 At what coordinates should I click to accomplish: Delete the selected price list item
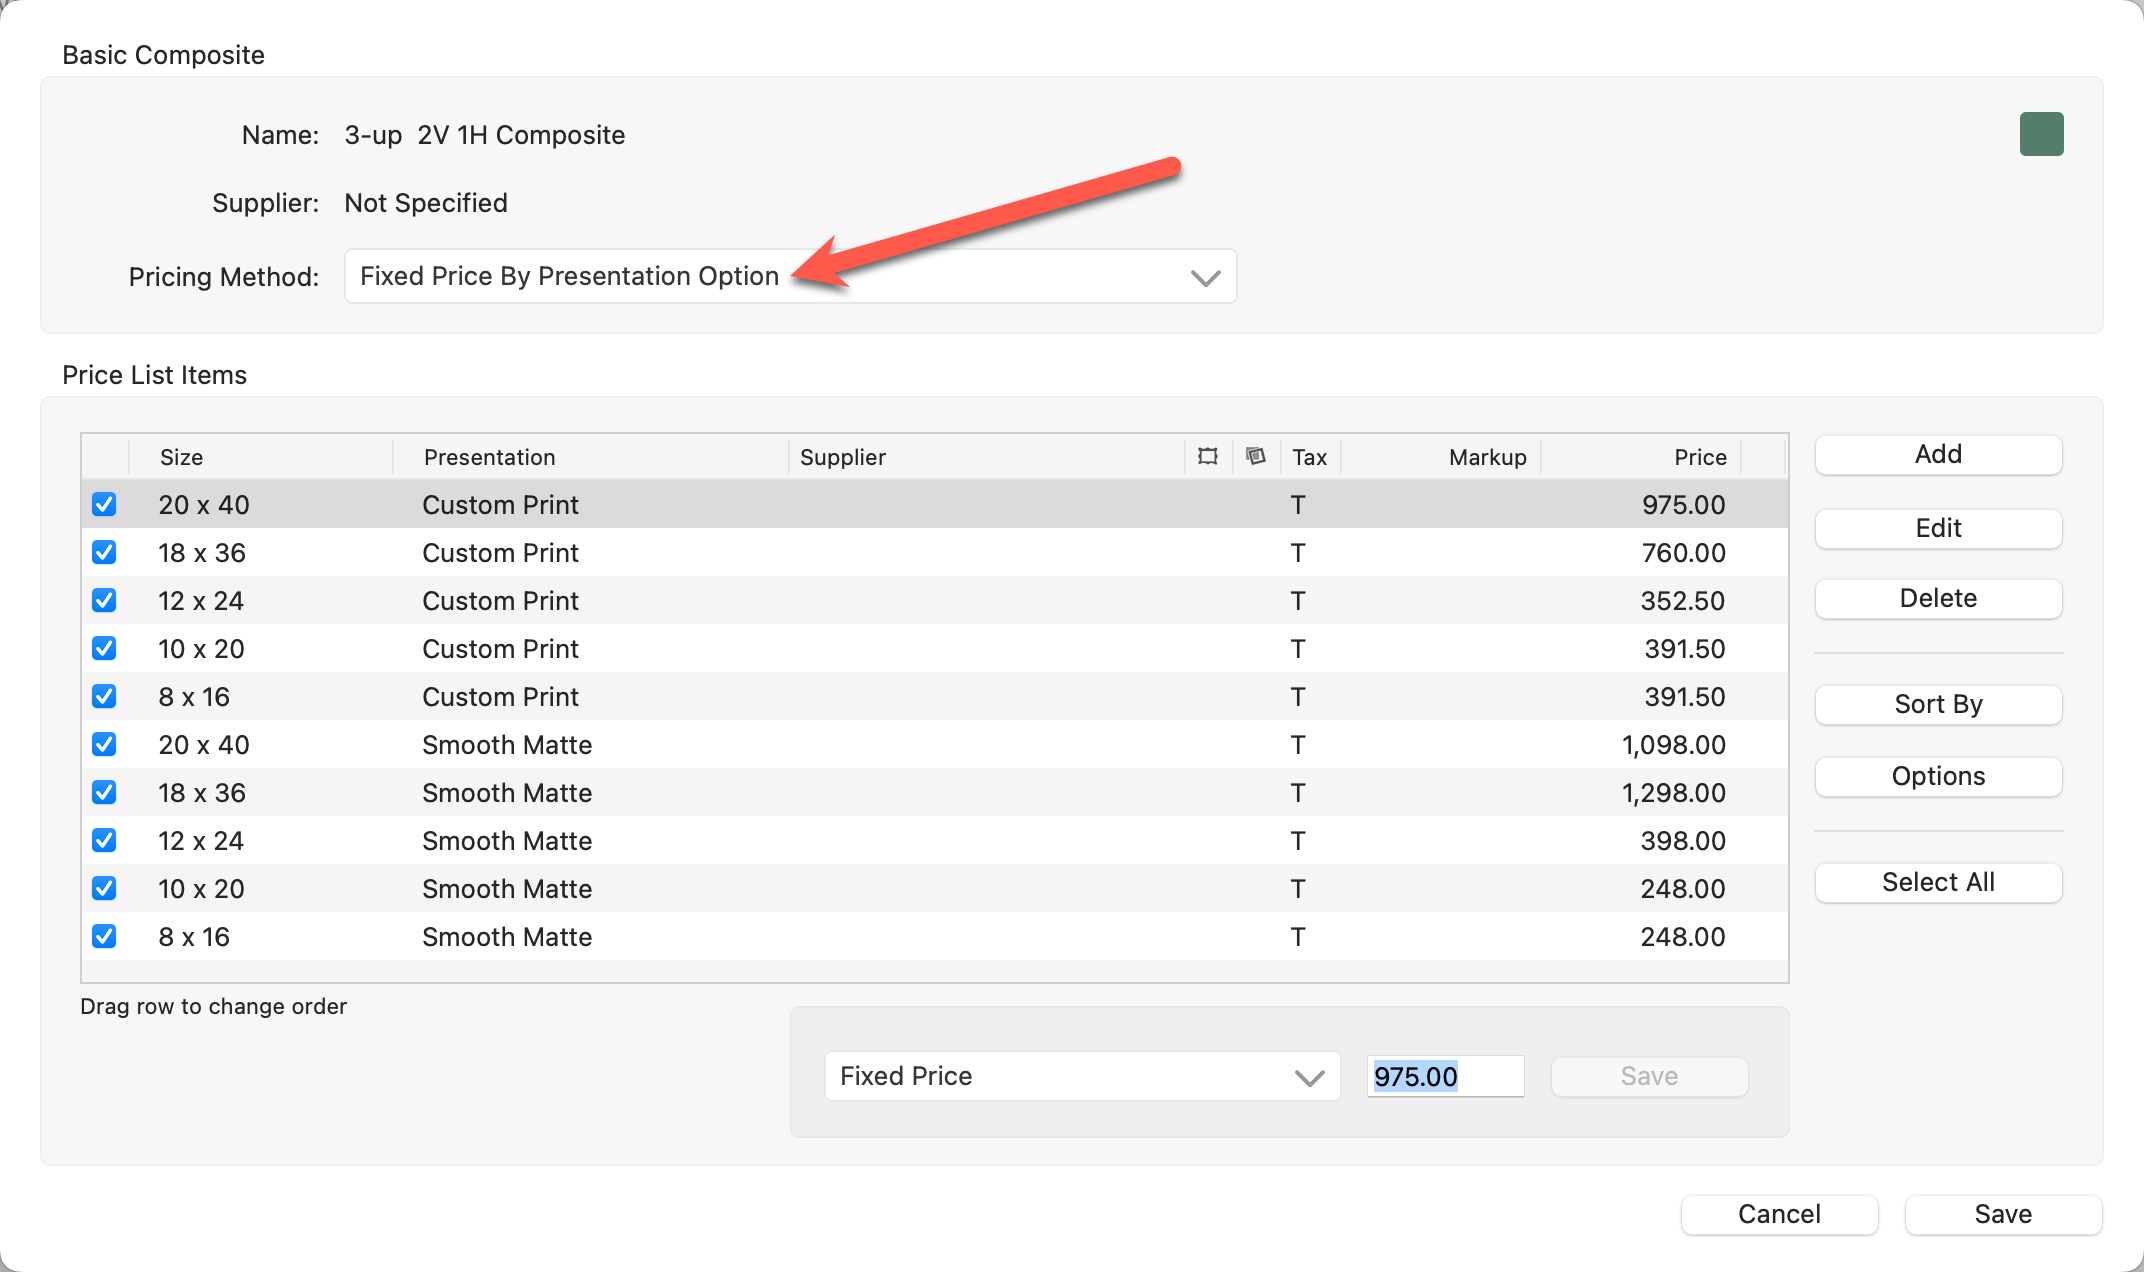click(1938, 598)
